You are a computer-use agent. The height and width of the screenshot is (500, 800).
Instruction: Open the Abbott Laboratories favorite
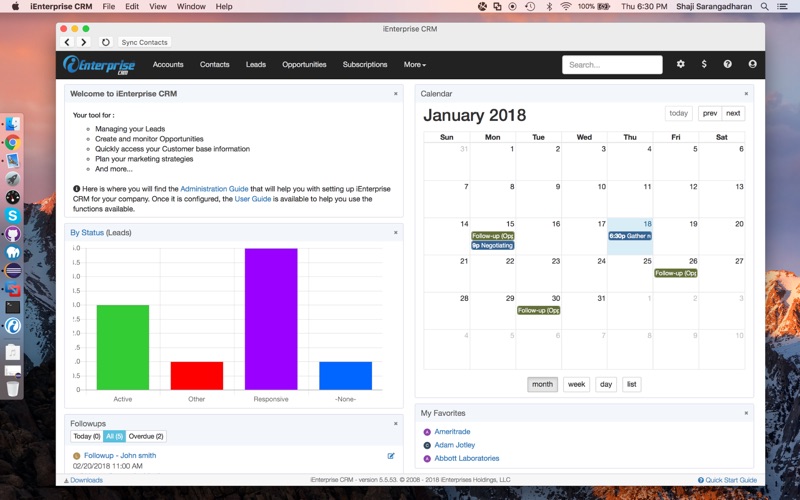467,459
